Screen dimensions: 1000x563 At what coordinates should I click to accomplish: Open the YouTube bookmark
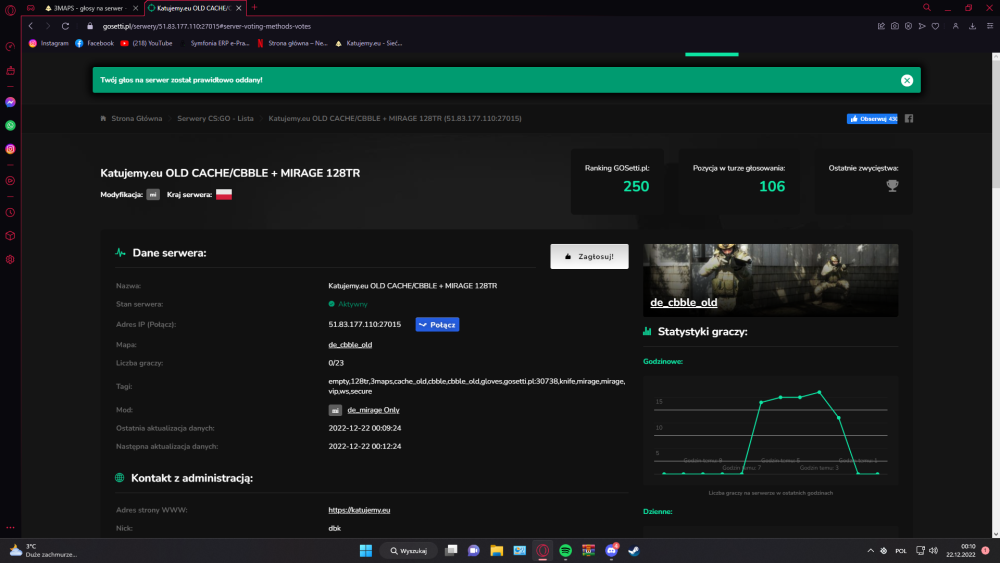[146, 43]
